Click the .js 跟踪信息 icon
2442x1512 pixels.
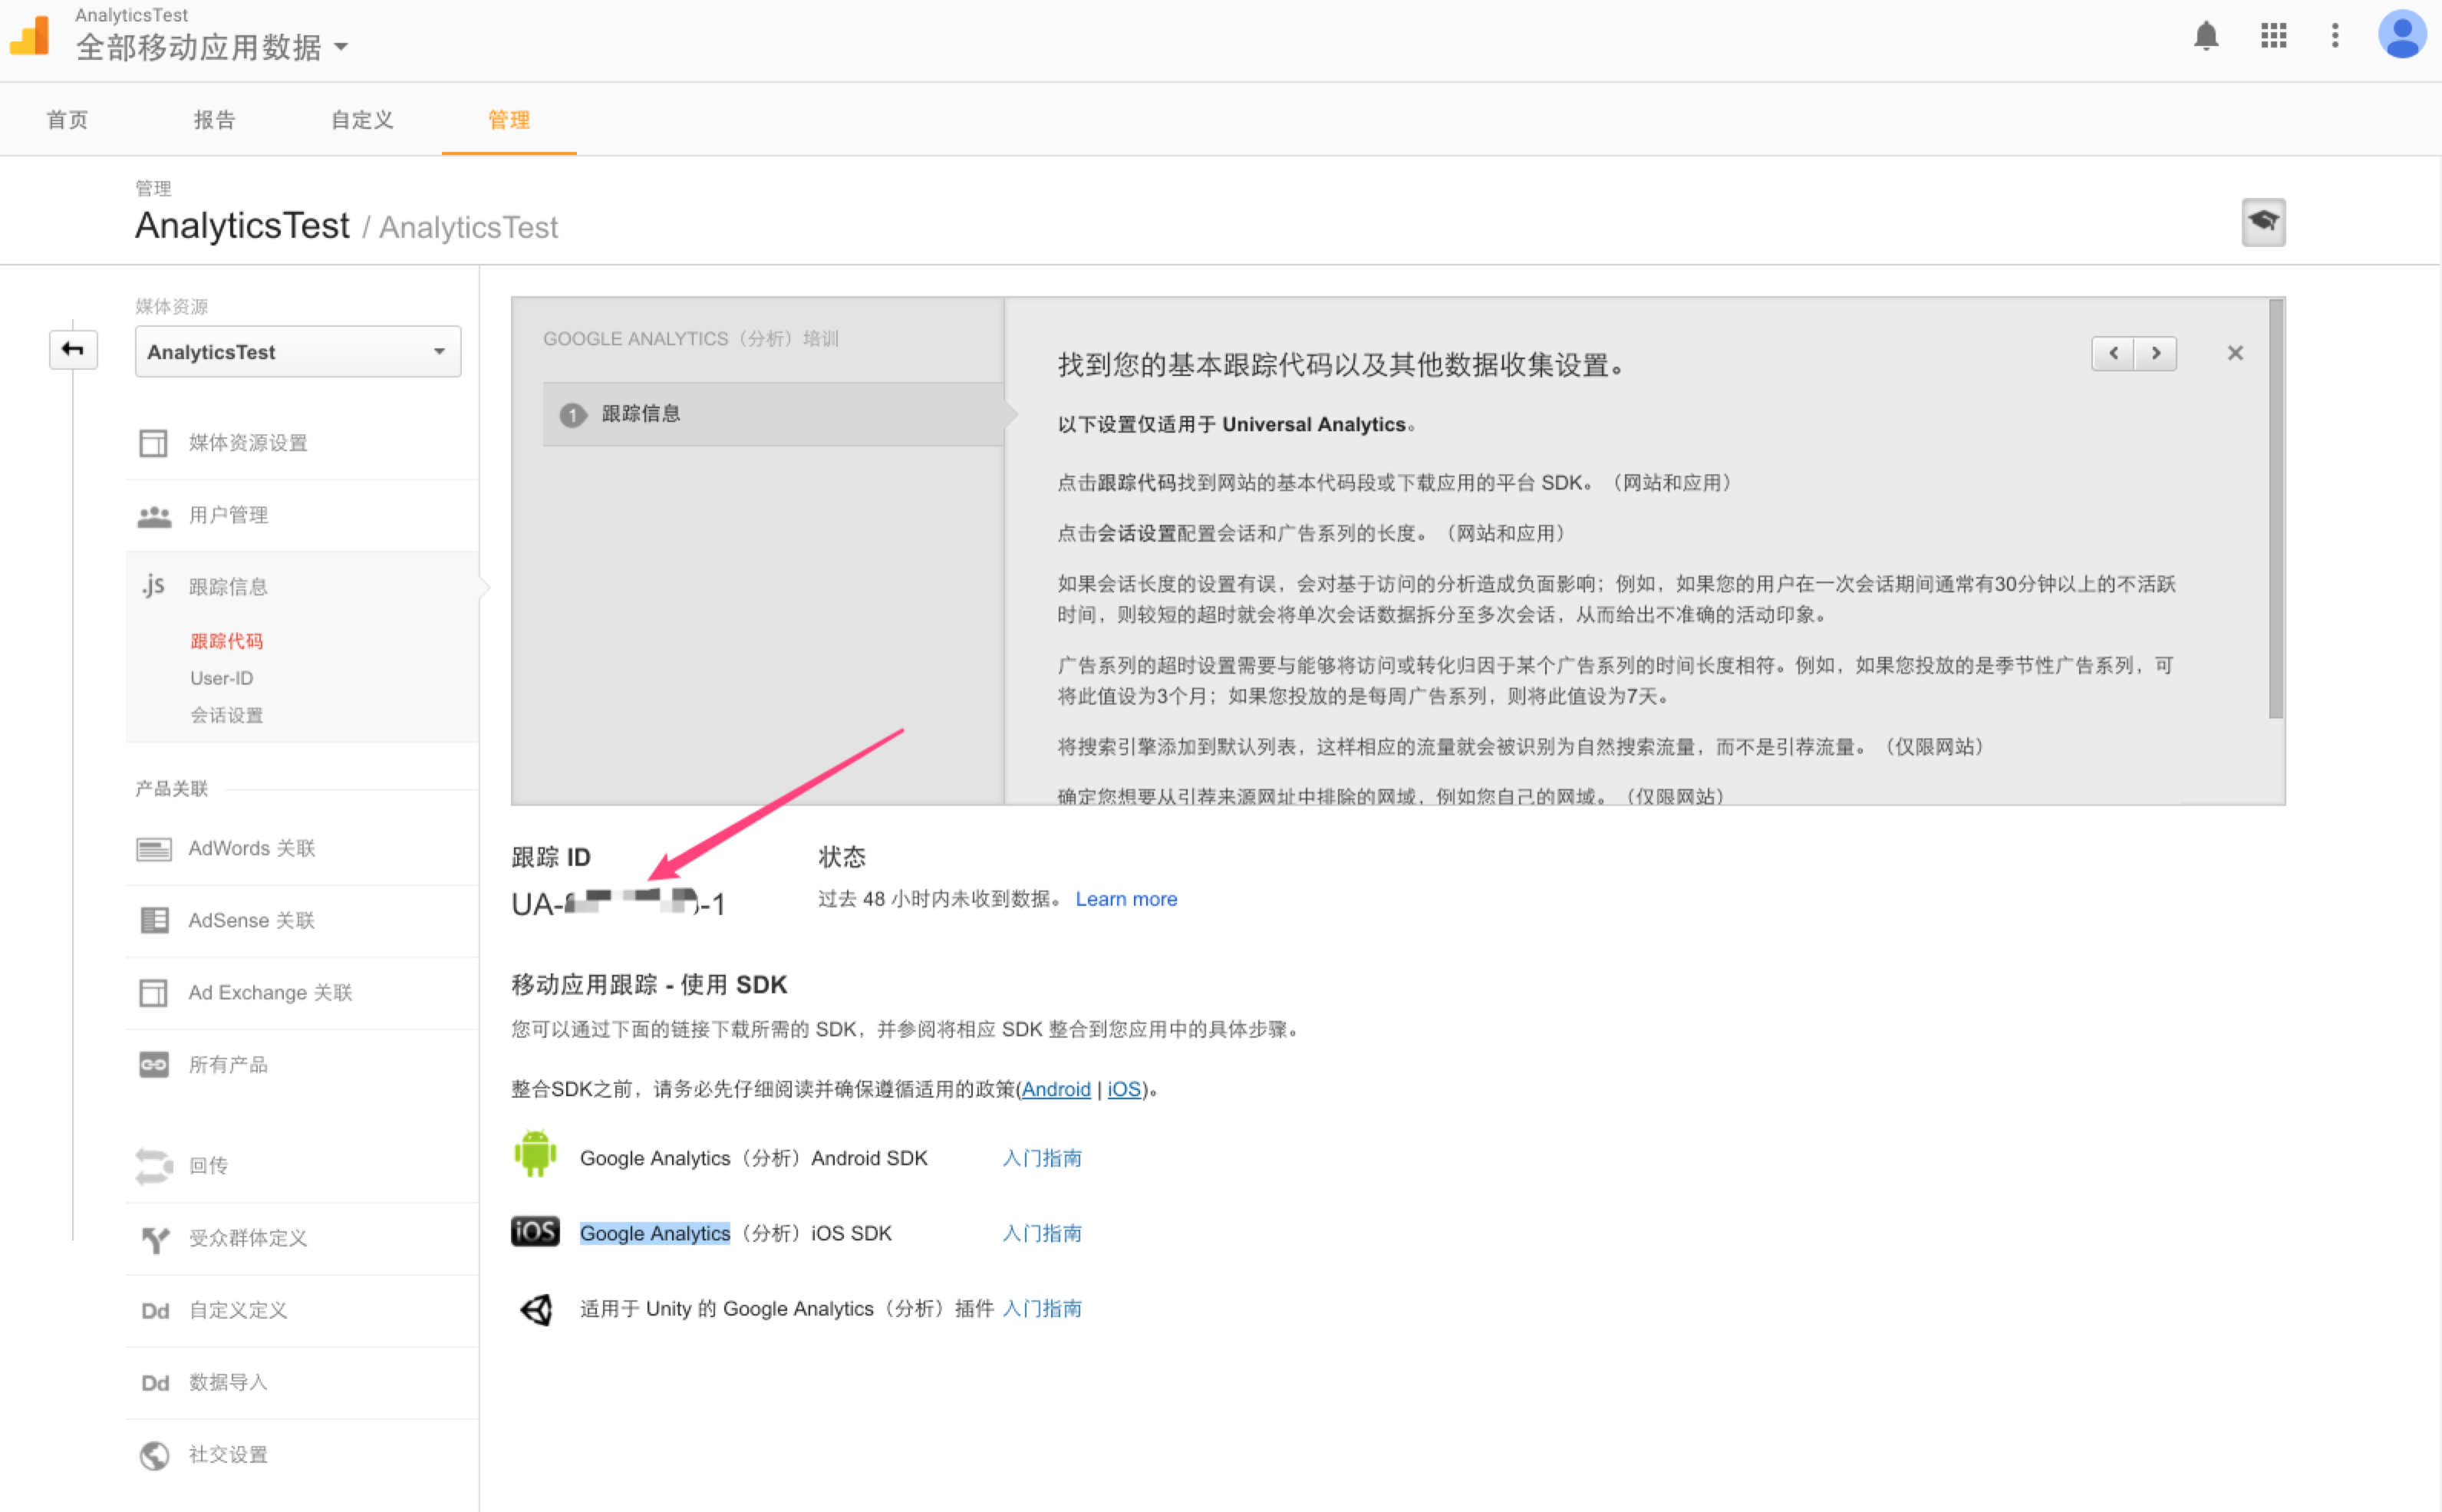(x=154, y=586)
